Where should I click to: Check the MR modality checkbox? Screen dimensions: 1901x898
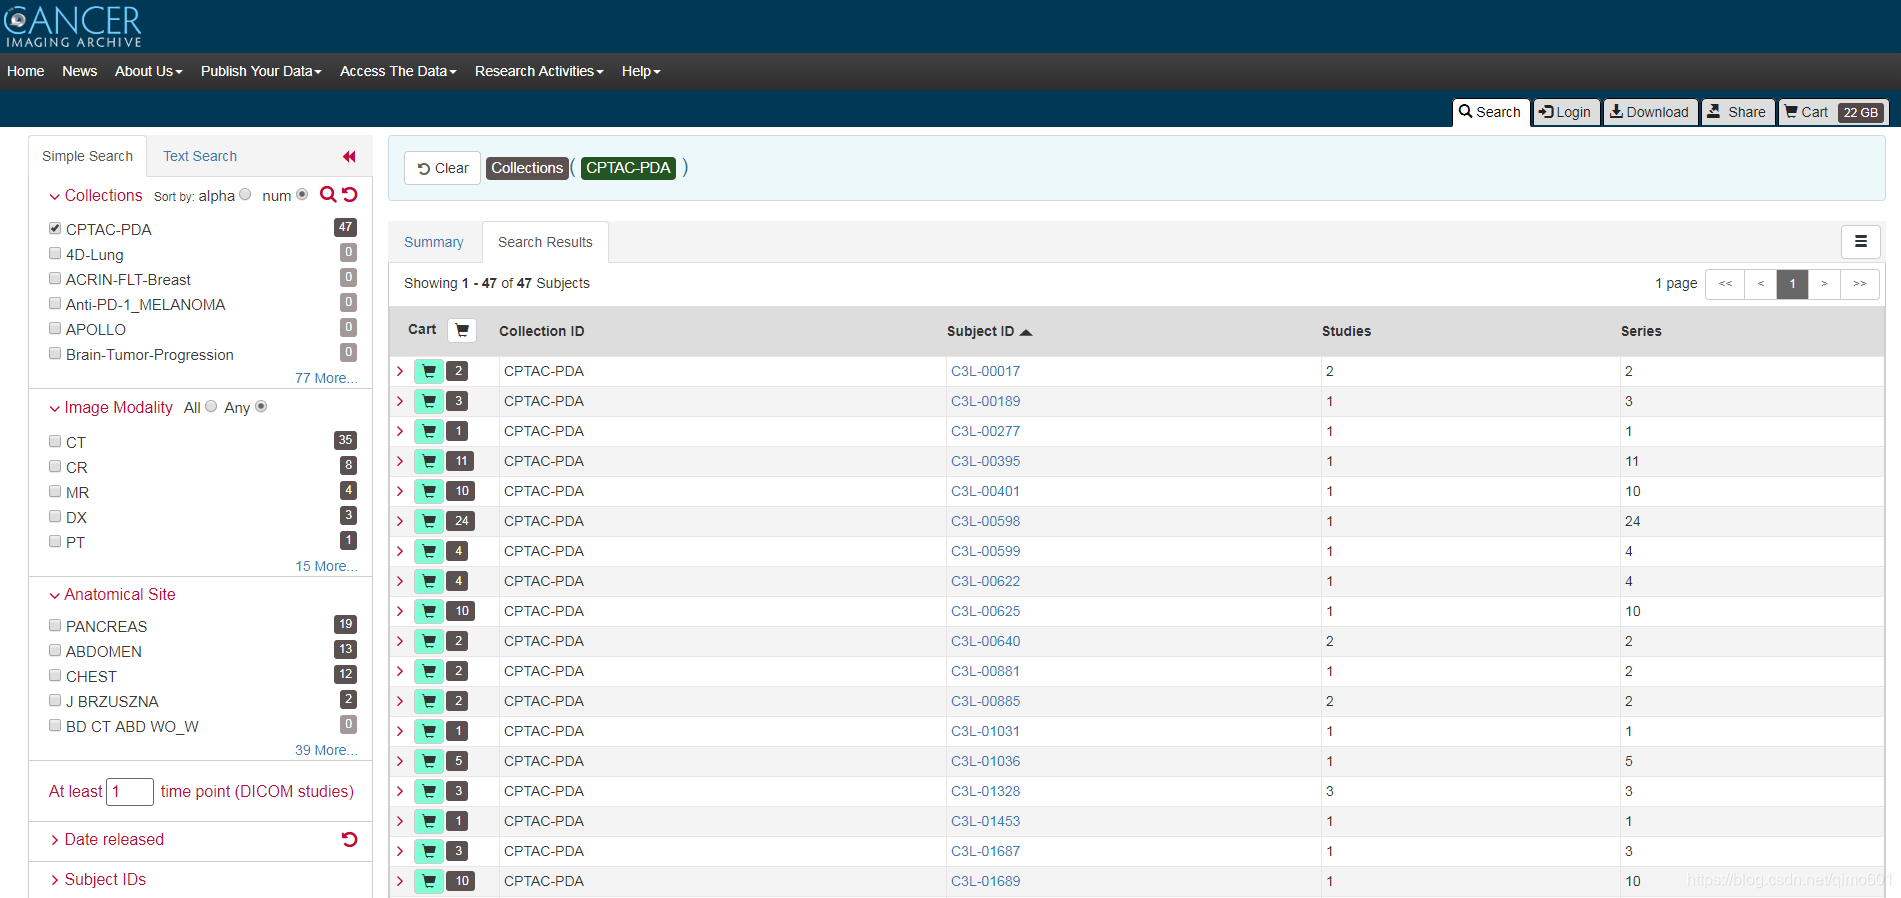point(55,491)
